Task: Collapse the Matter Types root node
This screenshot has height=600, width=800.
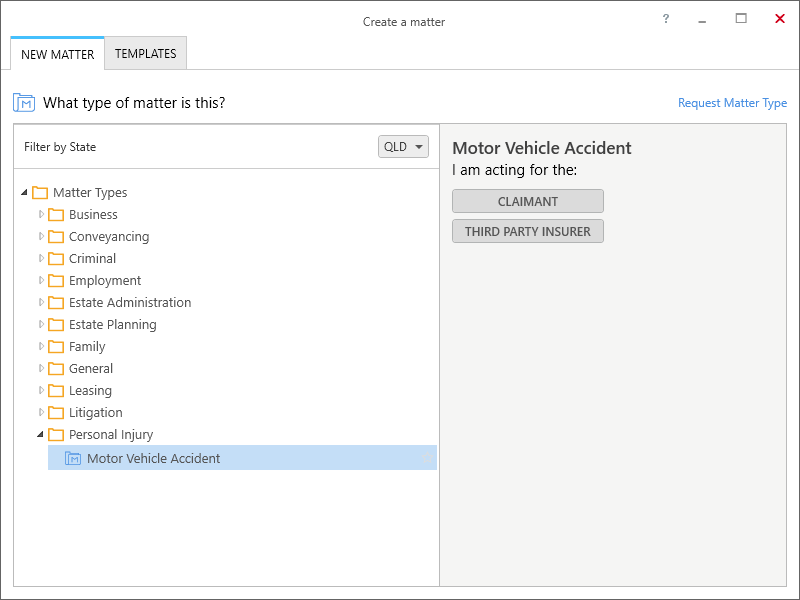Action: pyautogui.click(x=24, y=192)
